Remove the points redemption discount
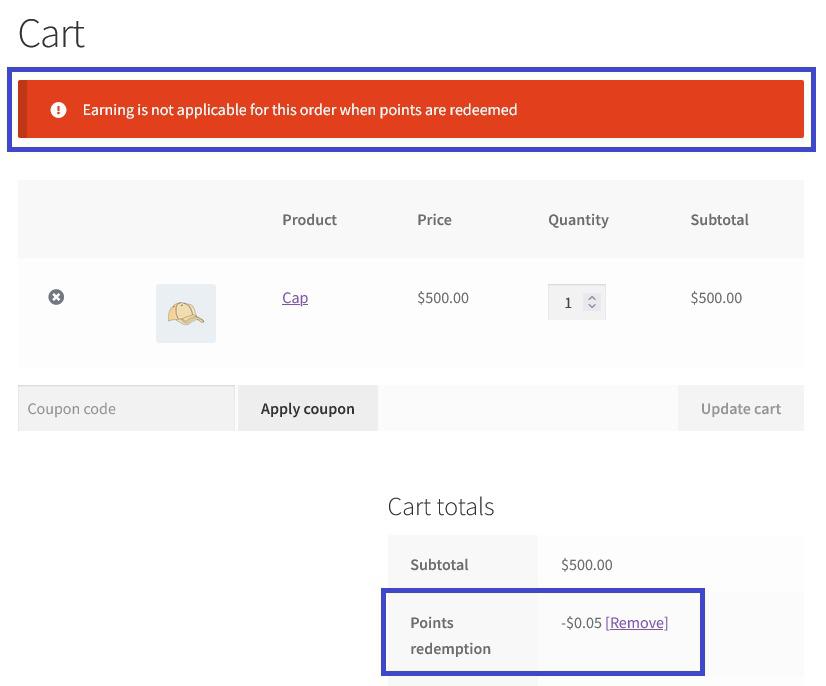 pyautogui.click(x=636, y=622)
